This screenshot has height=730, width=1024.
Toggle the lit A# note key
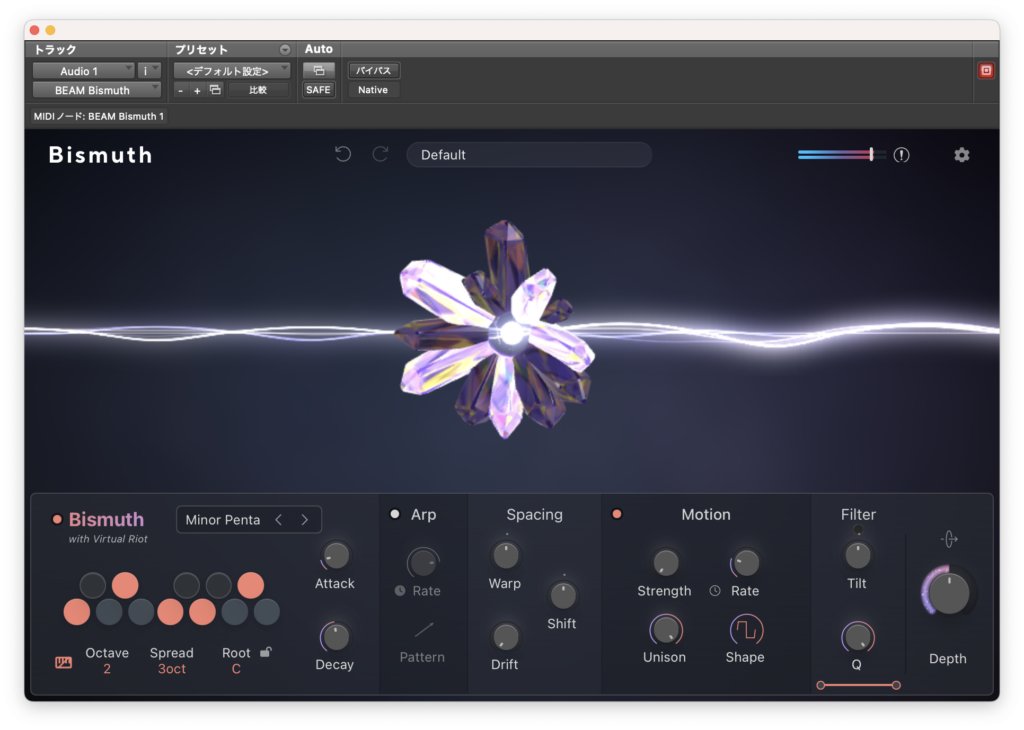250,585
